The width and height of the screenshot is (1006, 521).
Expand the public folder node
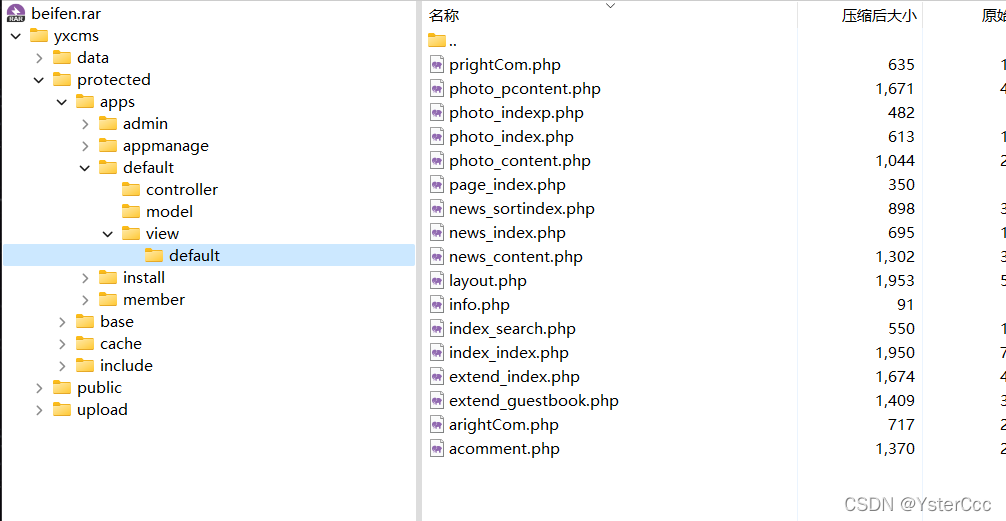[x=39, y=388]
